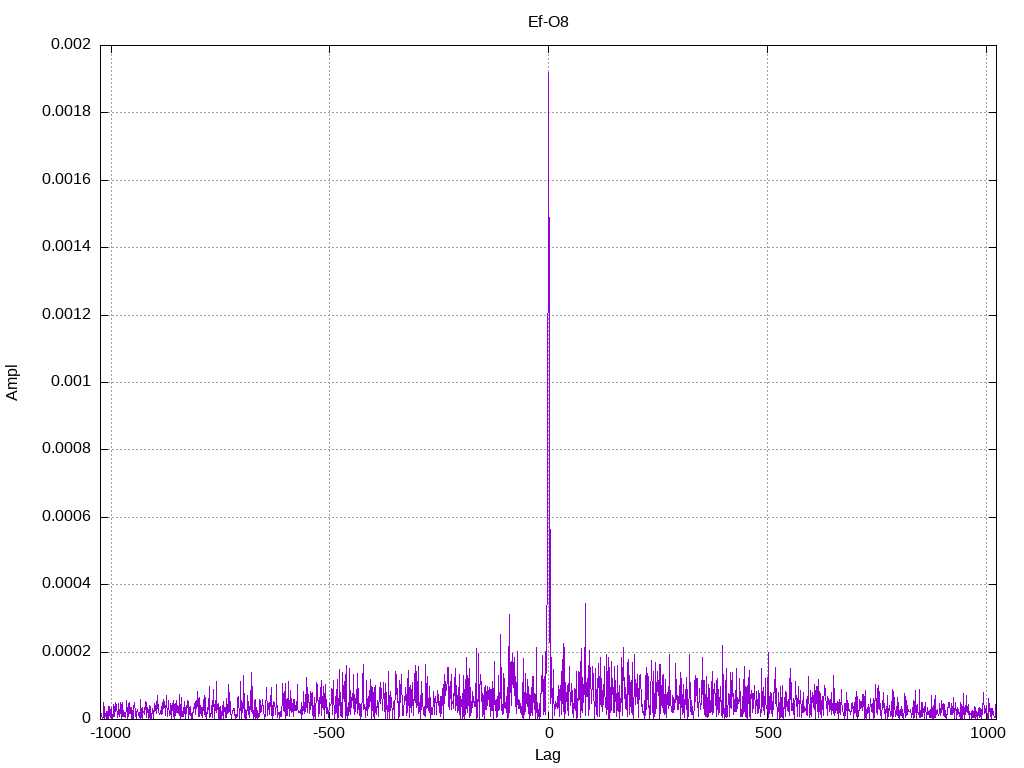Select the 0.0018 y-axis tick label
The width and height of the screenshot is (1024, 768).
(x=66, y=112)
